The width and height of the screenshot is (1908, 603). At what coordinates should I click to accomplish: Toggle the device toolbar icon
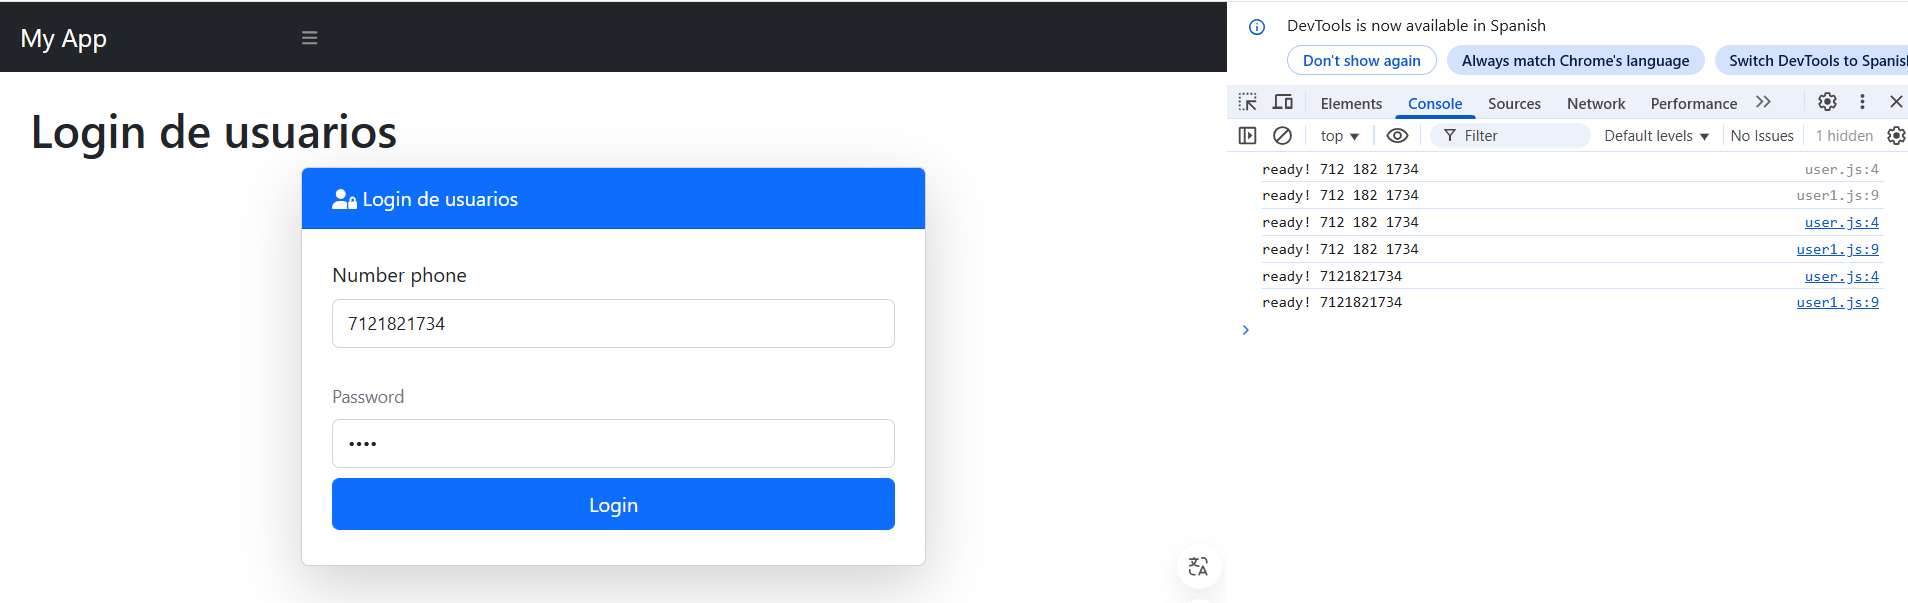tap(1283, 102)
